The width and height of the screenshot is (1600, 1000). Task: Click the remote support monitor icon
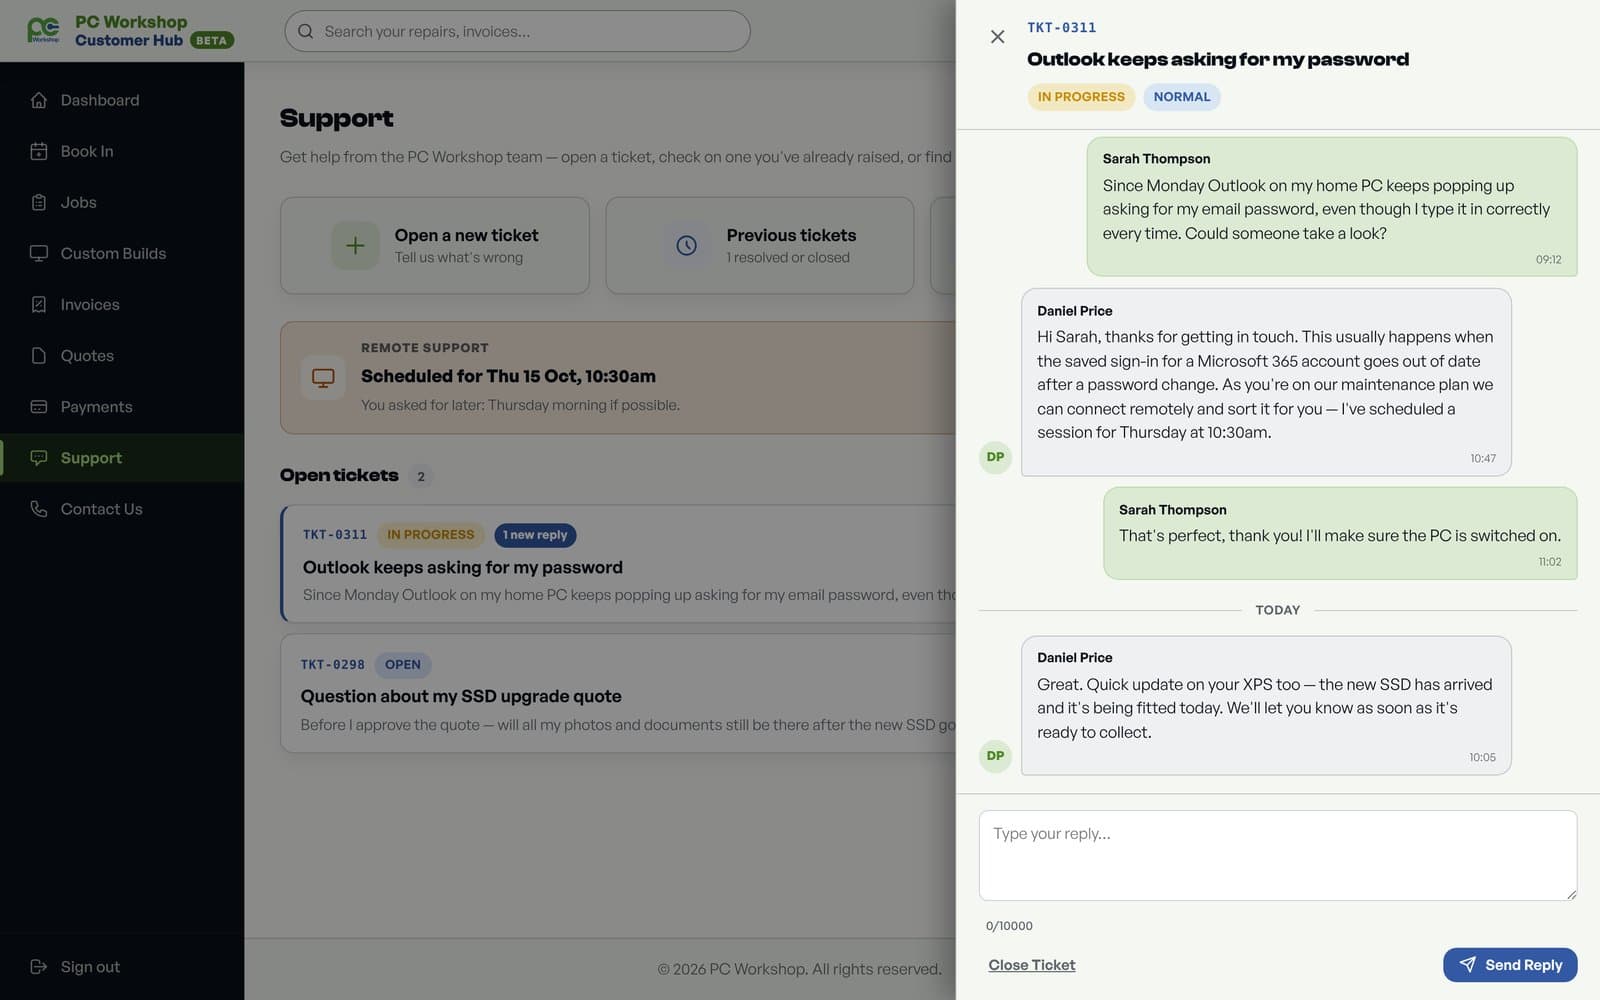point(323,377)
